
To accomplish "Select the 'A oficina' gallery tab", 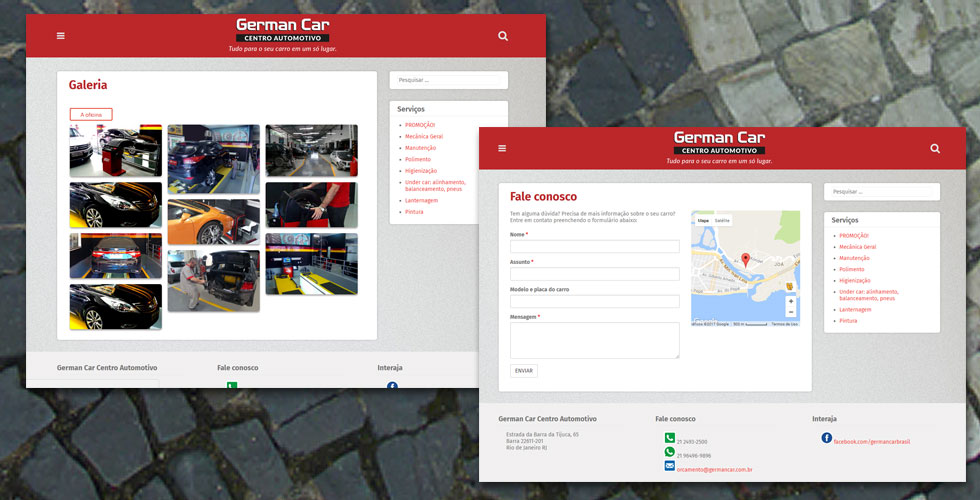I will pyautogui.click(x=91, y=114).
